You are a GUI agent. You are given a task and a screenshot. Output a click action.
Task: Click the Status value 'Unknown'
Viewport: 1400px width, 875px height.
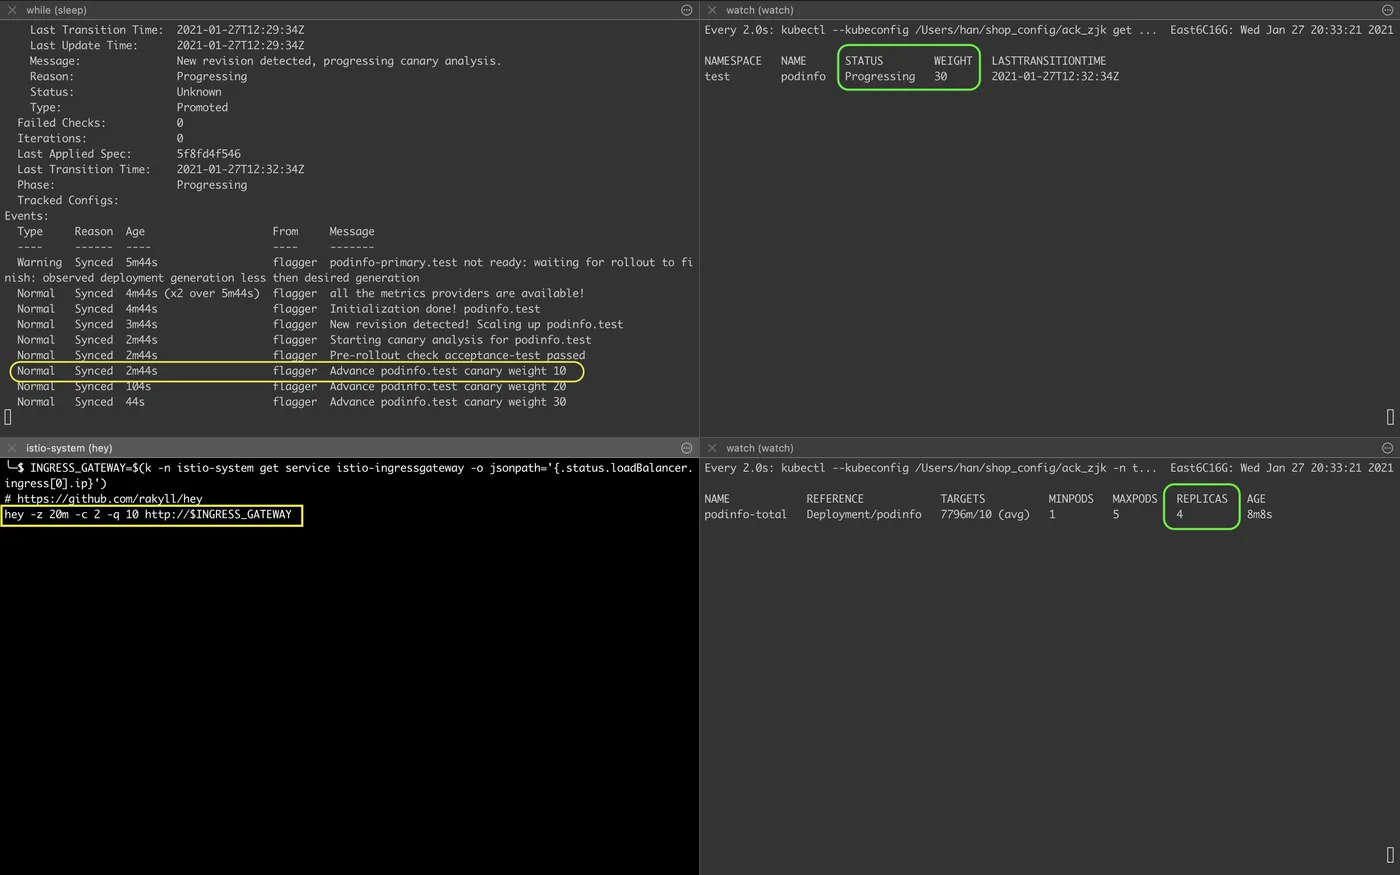(x=199, y=92)
